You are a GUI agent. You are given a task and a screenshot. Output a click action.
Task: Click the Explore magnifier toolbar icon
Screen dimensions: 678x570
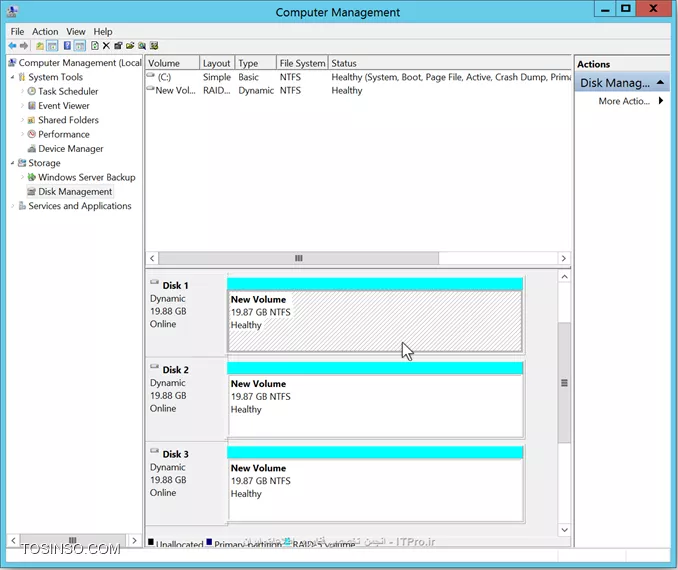142,45
